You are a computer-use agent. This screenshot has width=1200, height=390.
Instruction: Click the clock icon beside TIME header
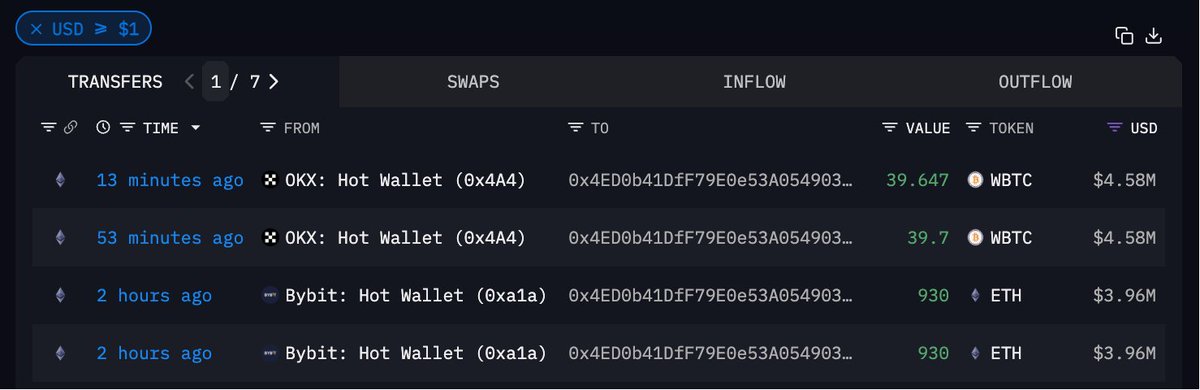click(103, 128)
